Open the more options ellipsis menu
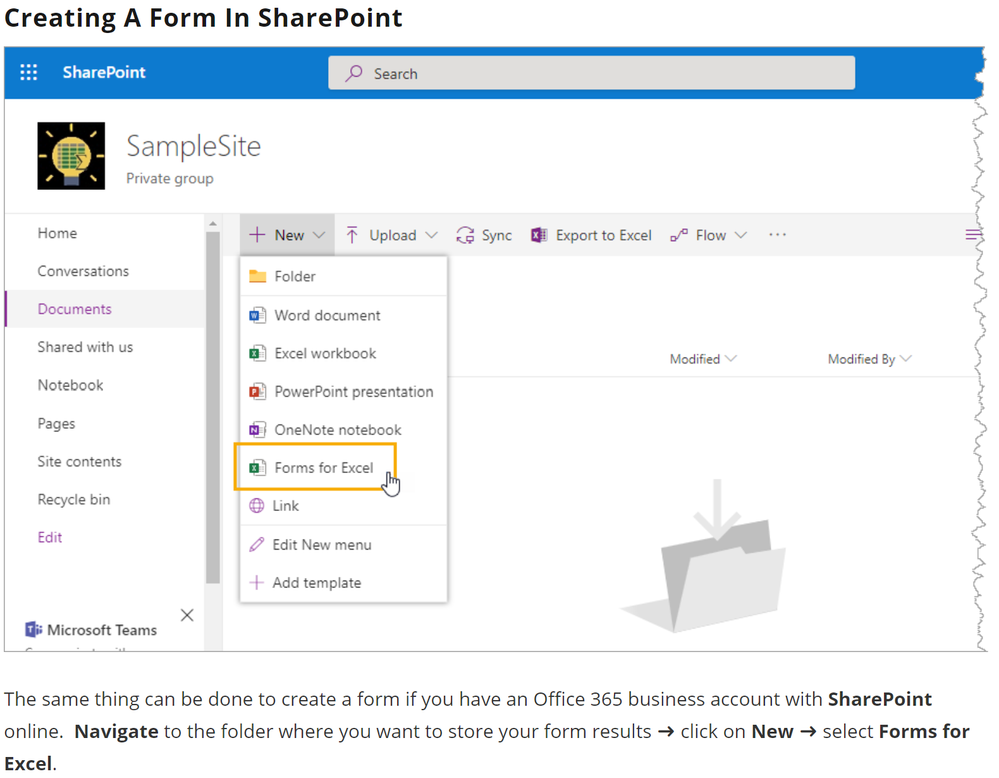The height and width of the screenshot is (778, 999). coord(777,235)
